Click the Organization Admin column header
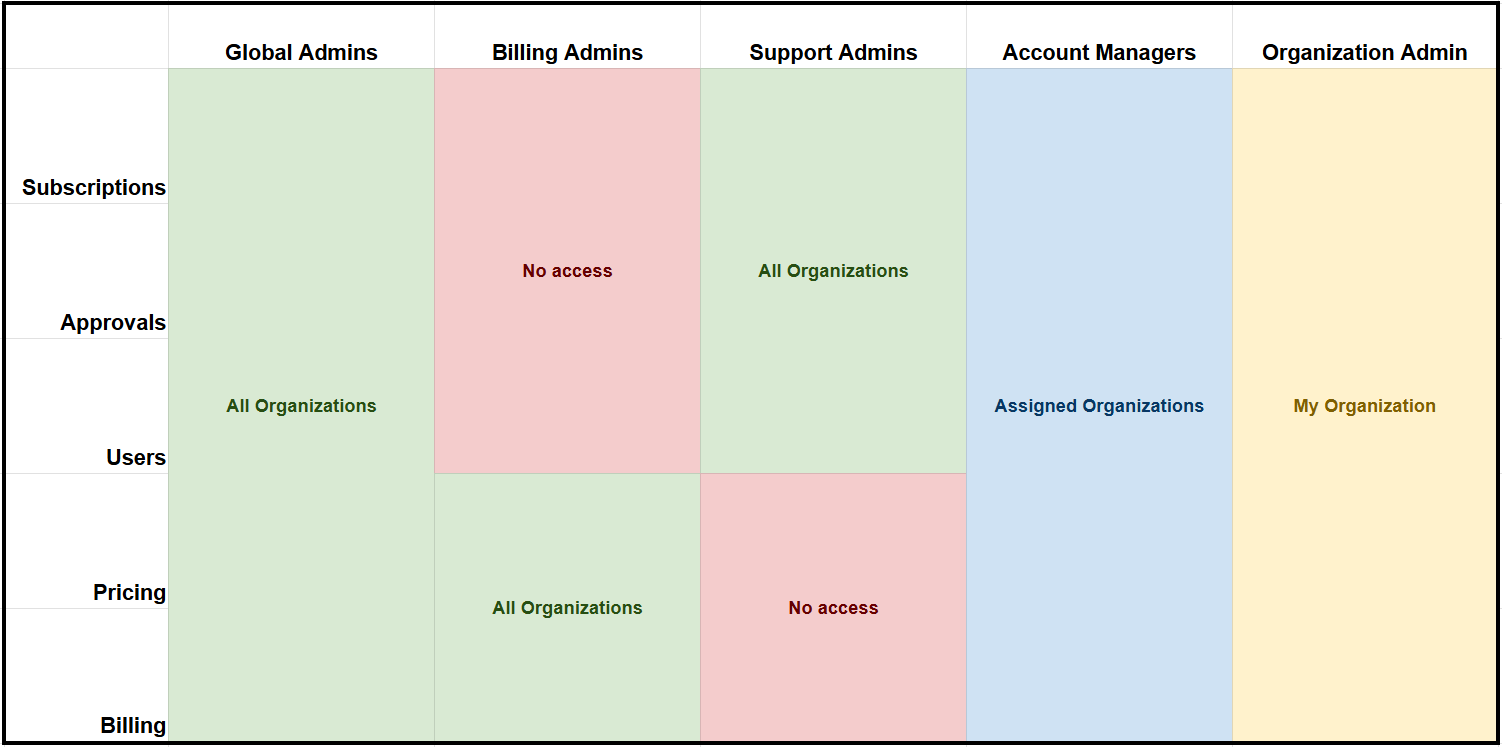 [x=1364, y=53]
